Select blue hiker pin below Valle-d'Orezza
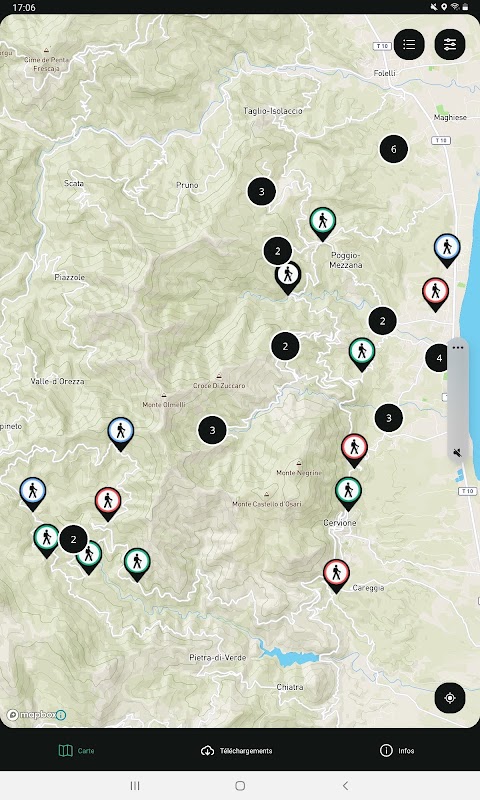The image size is (480, 800). click(x=120, y=434)
